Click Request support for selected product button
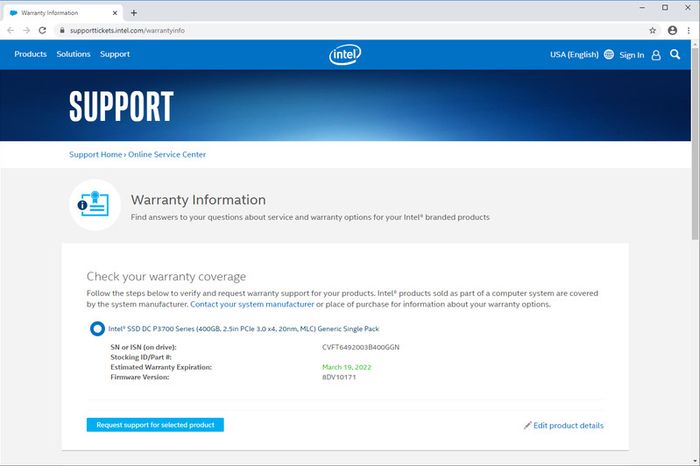The height and width of the screenshot is (466, 700). (x=155, y=425)
